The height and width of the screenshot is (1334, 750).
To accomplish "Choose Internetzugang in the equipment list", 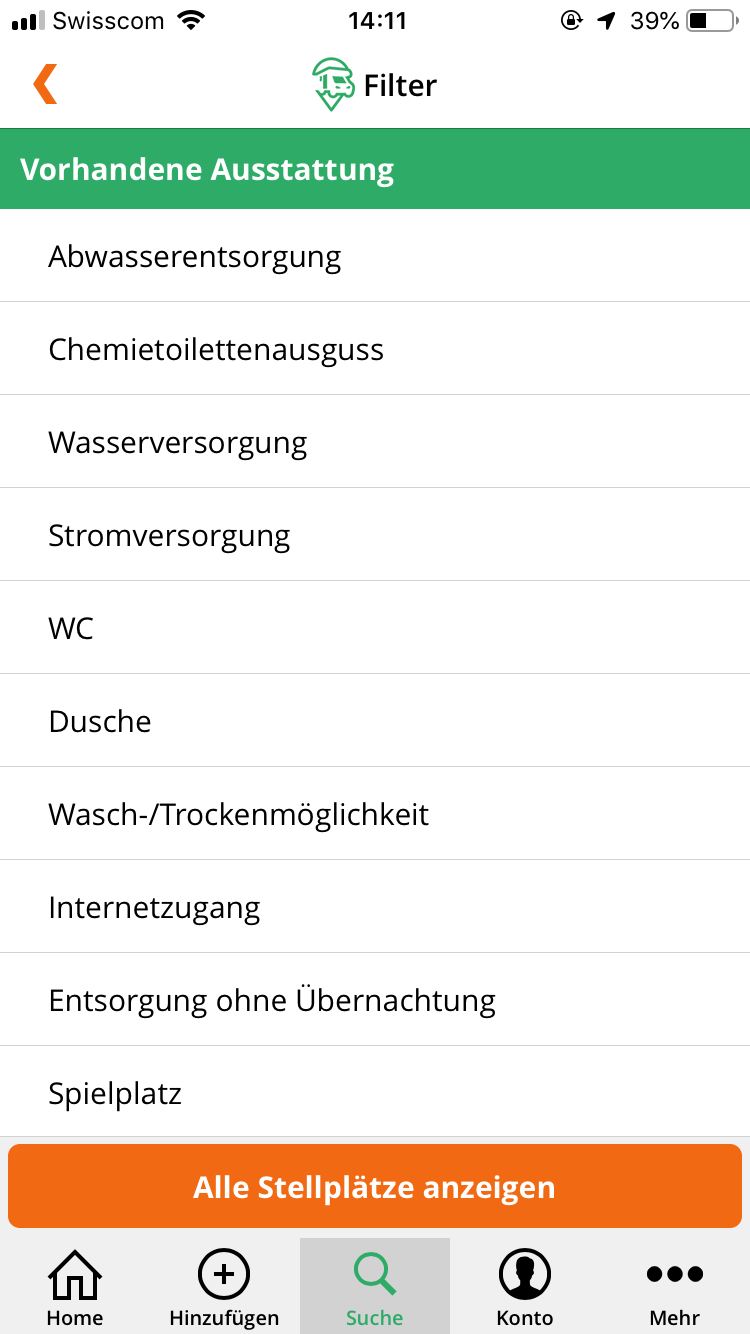I will pyautogui.click(x=375, y=907).
